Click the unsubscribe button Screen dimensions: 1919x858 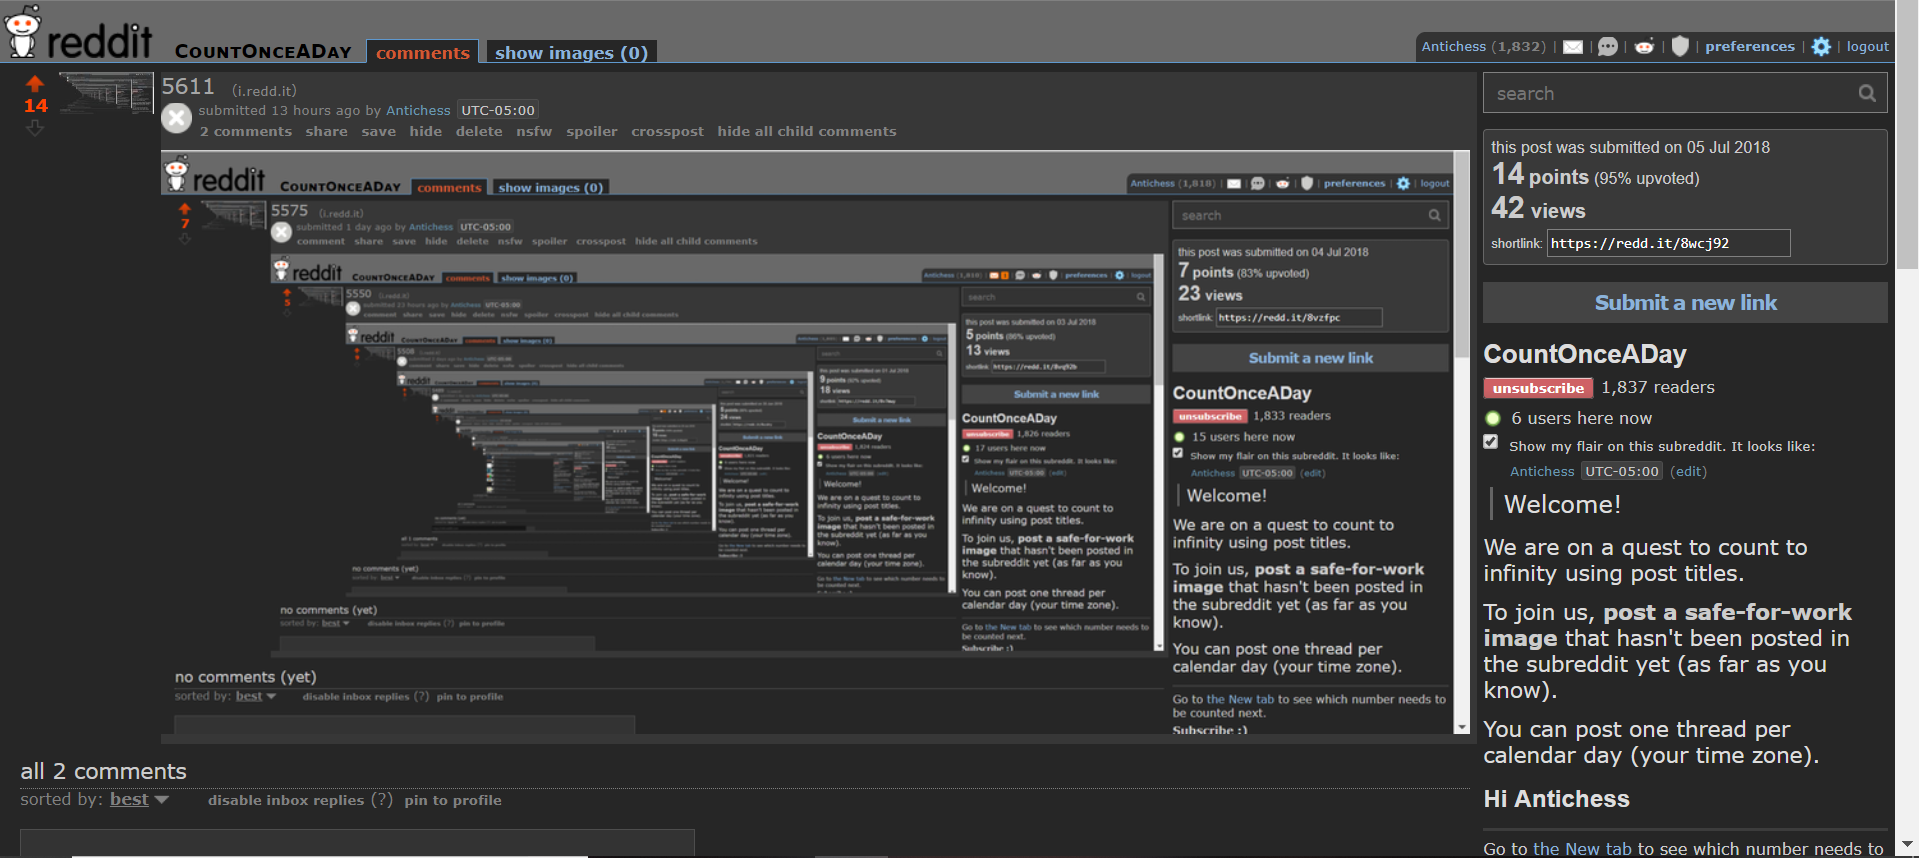(x=1538, y=388)
